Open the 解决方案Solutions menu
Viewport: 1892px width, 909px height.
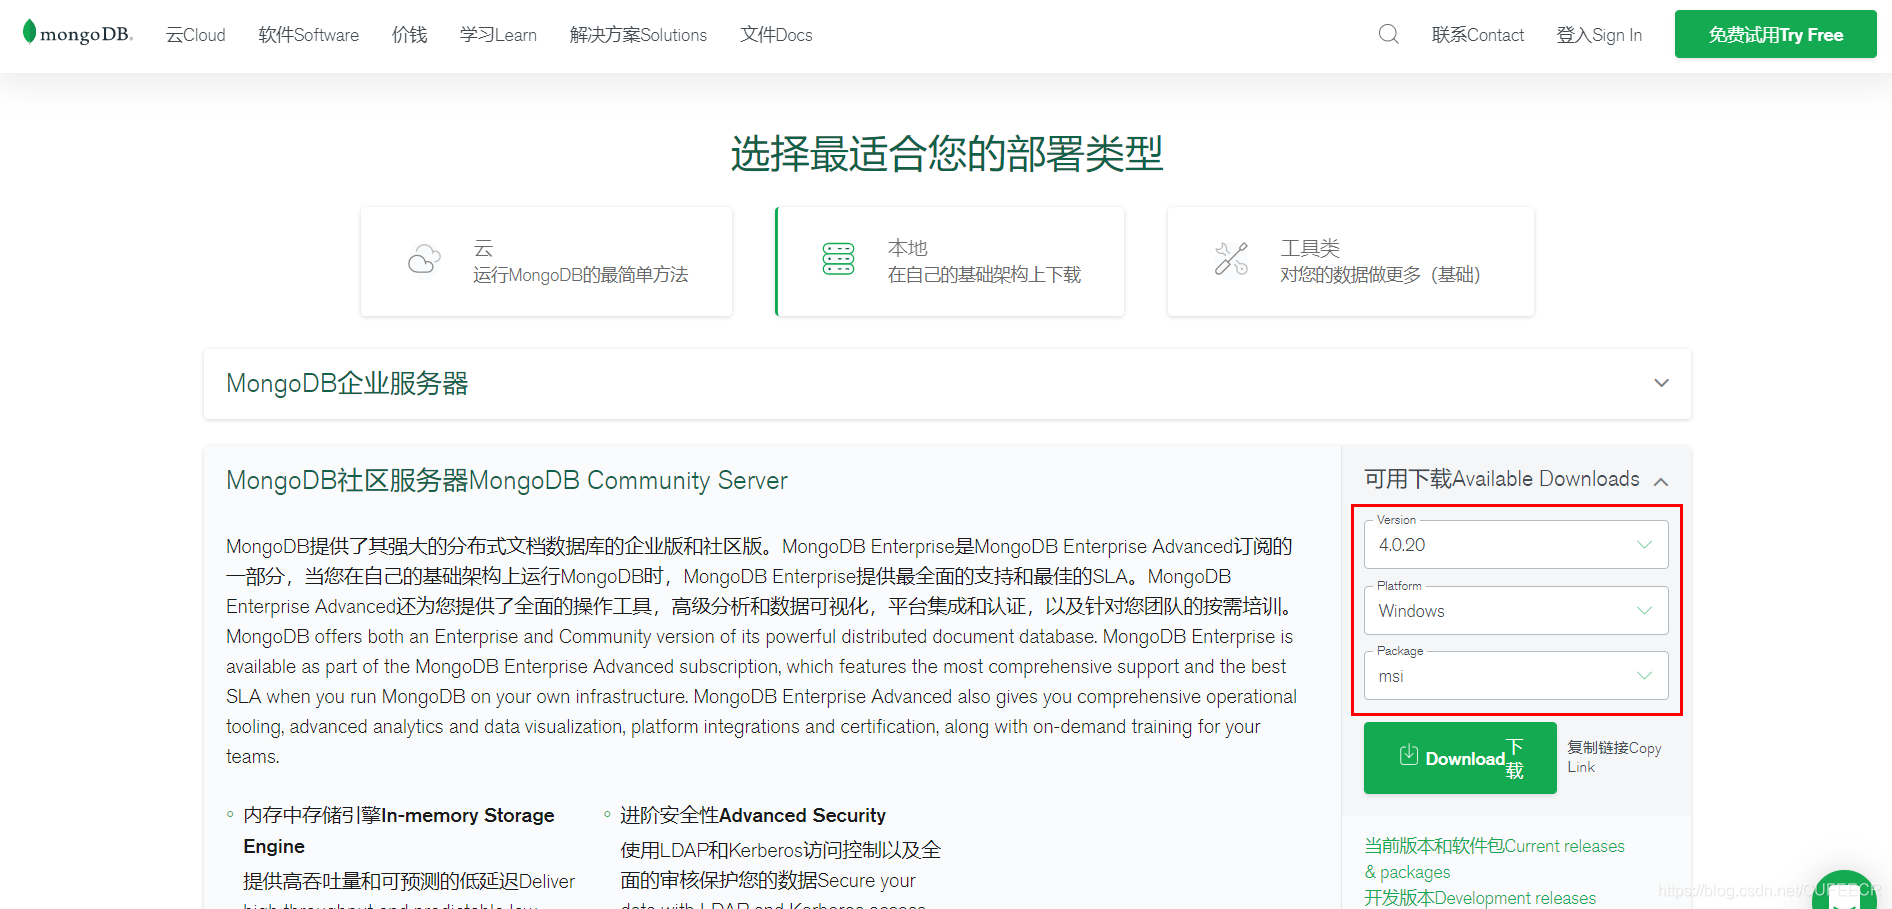tap(638, 35)
